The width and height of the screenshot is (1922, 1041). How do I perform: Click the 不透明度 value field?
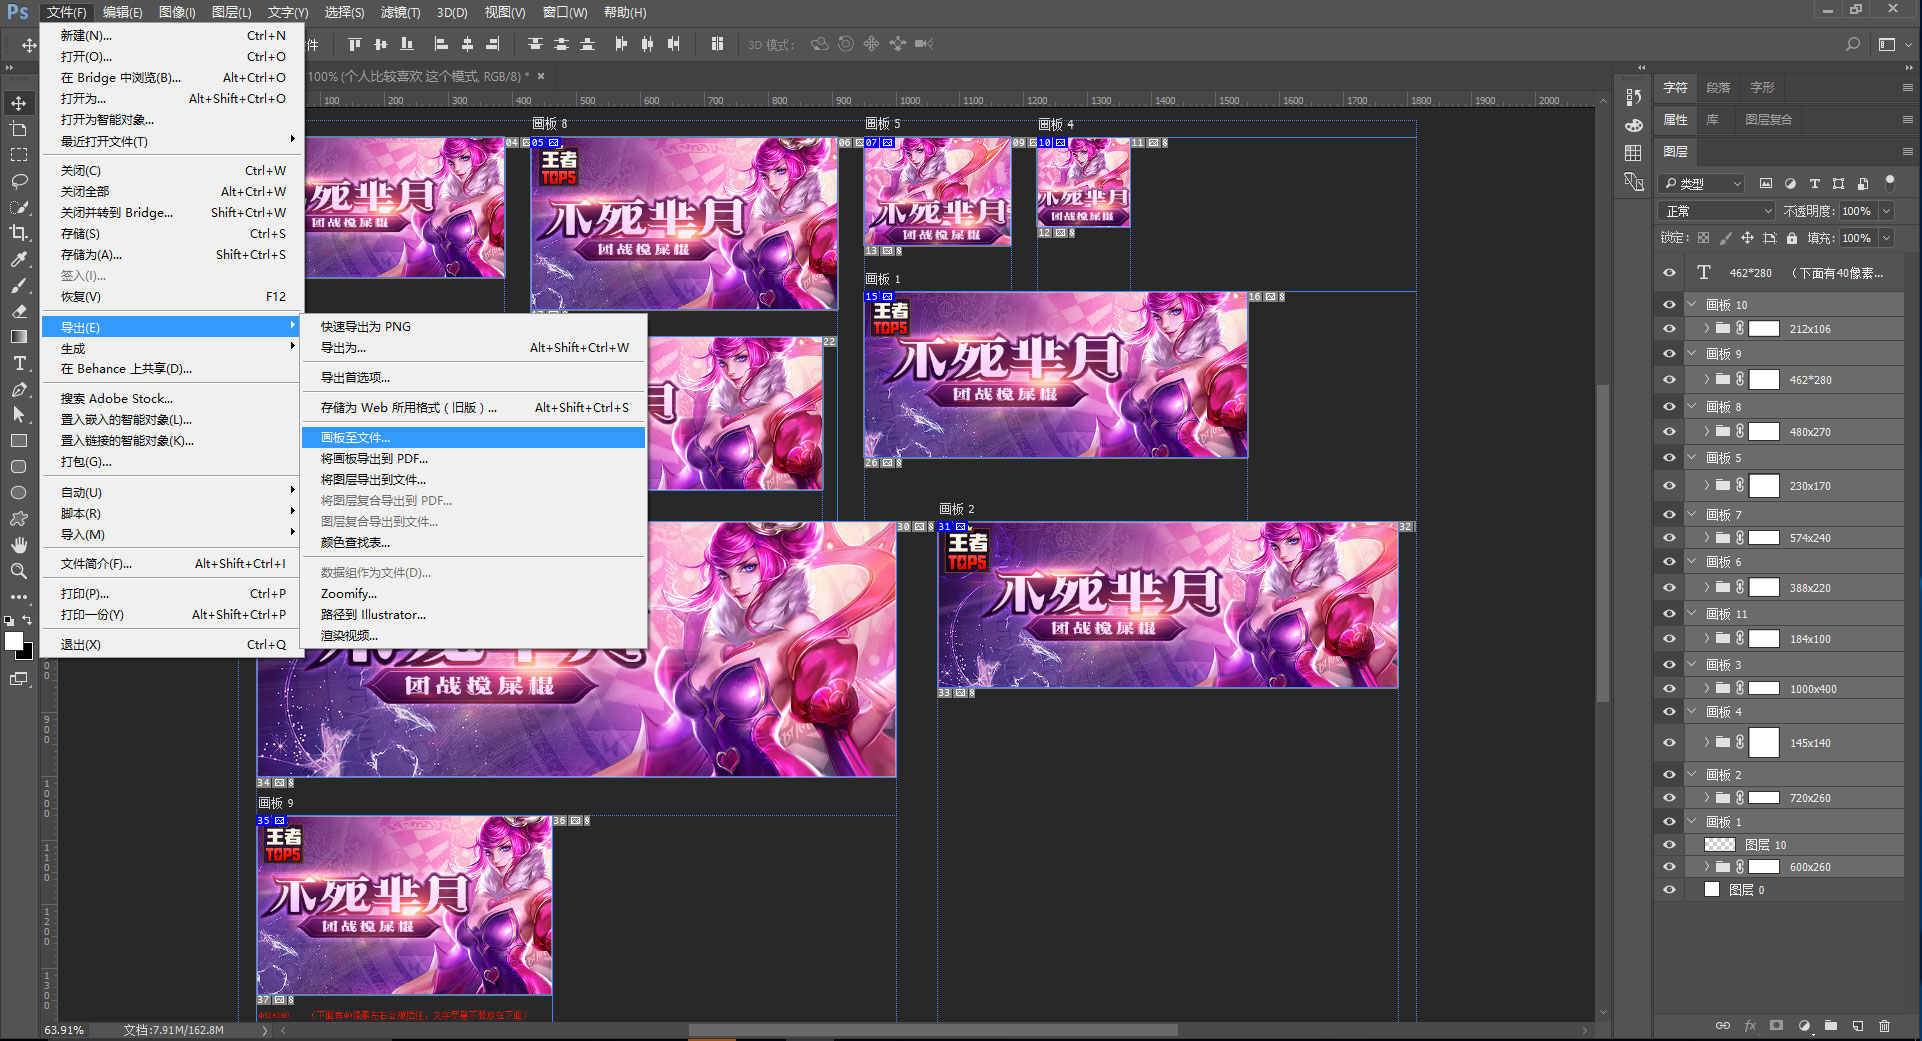tap(1857, 211)
